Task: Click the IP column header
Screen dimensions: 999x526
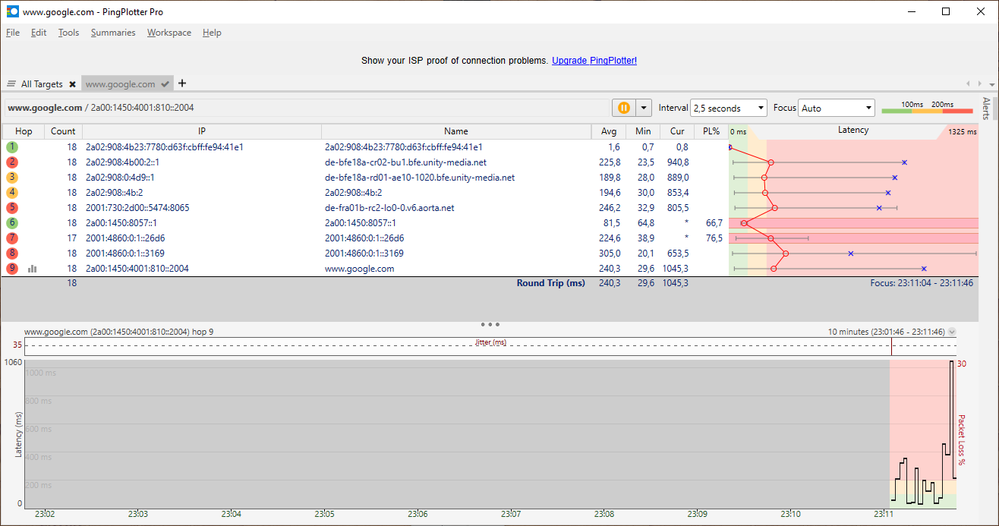Action: point(201,131)
